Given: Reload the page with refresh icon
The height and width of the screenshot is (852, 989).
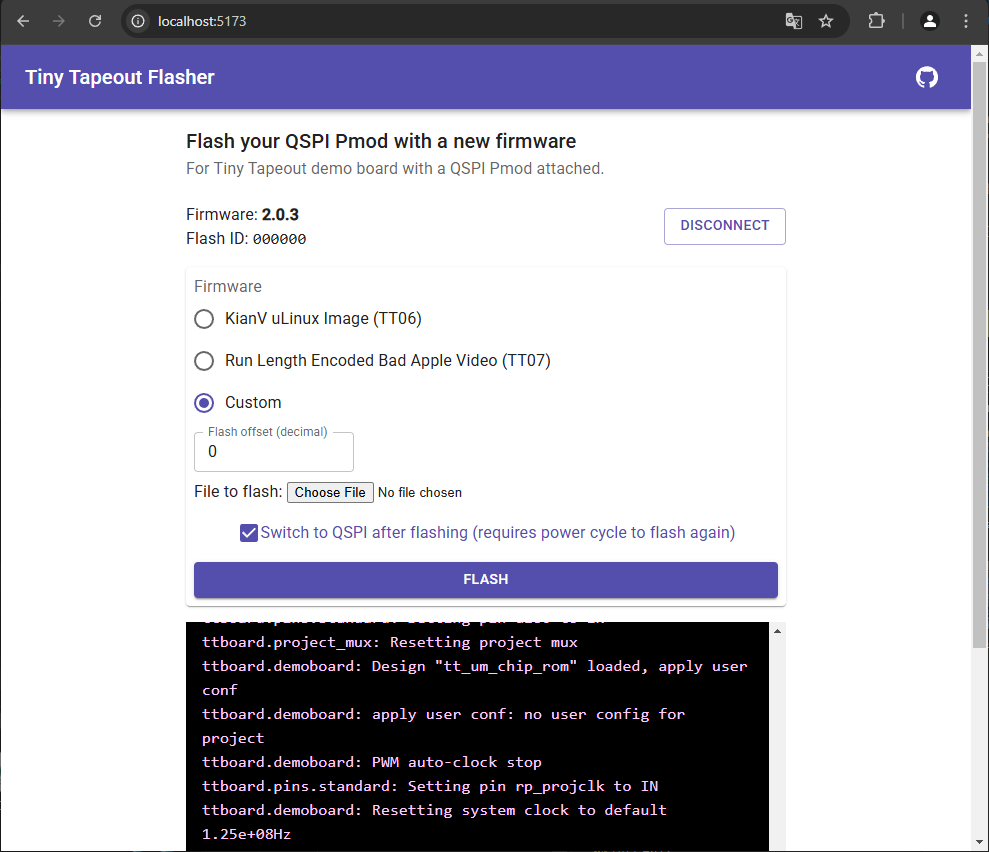Looking at the screenshot, I should [x=95, y=21].
